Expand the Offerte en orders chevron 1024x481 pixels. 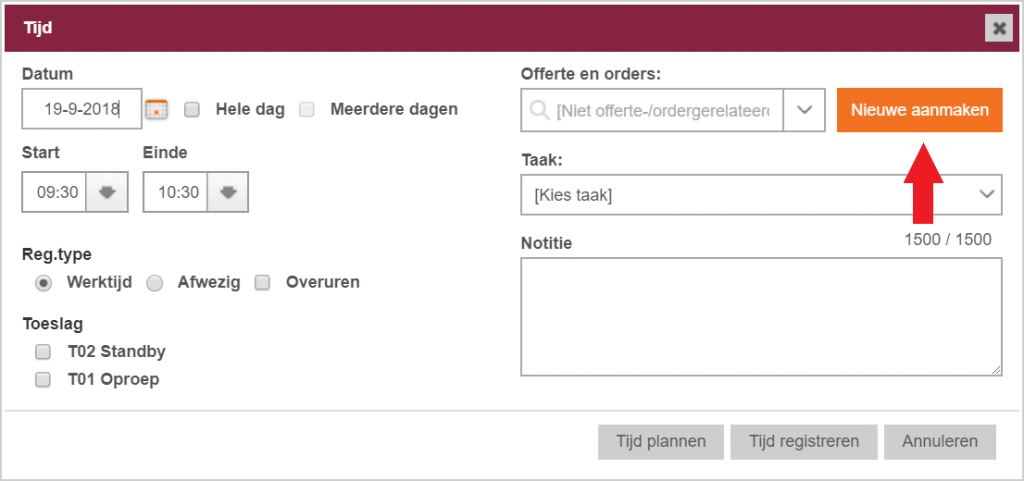(805, 110)
